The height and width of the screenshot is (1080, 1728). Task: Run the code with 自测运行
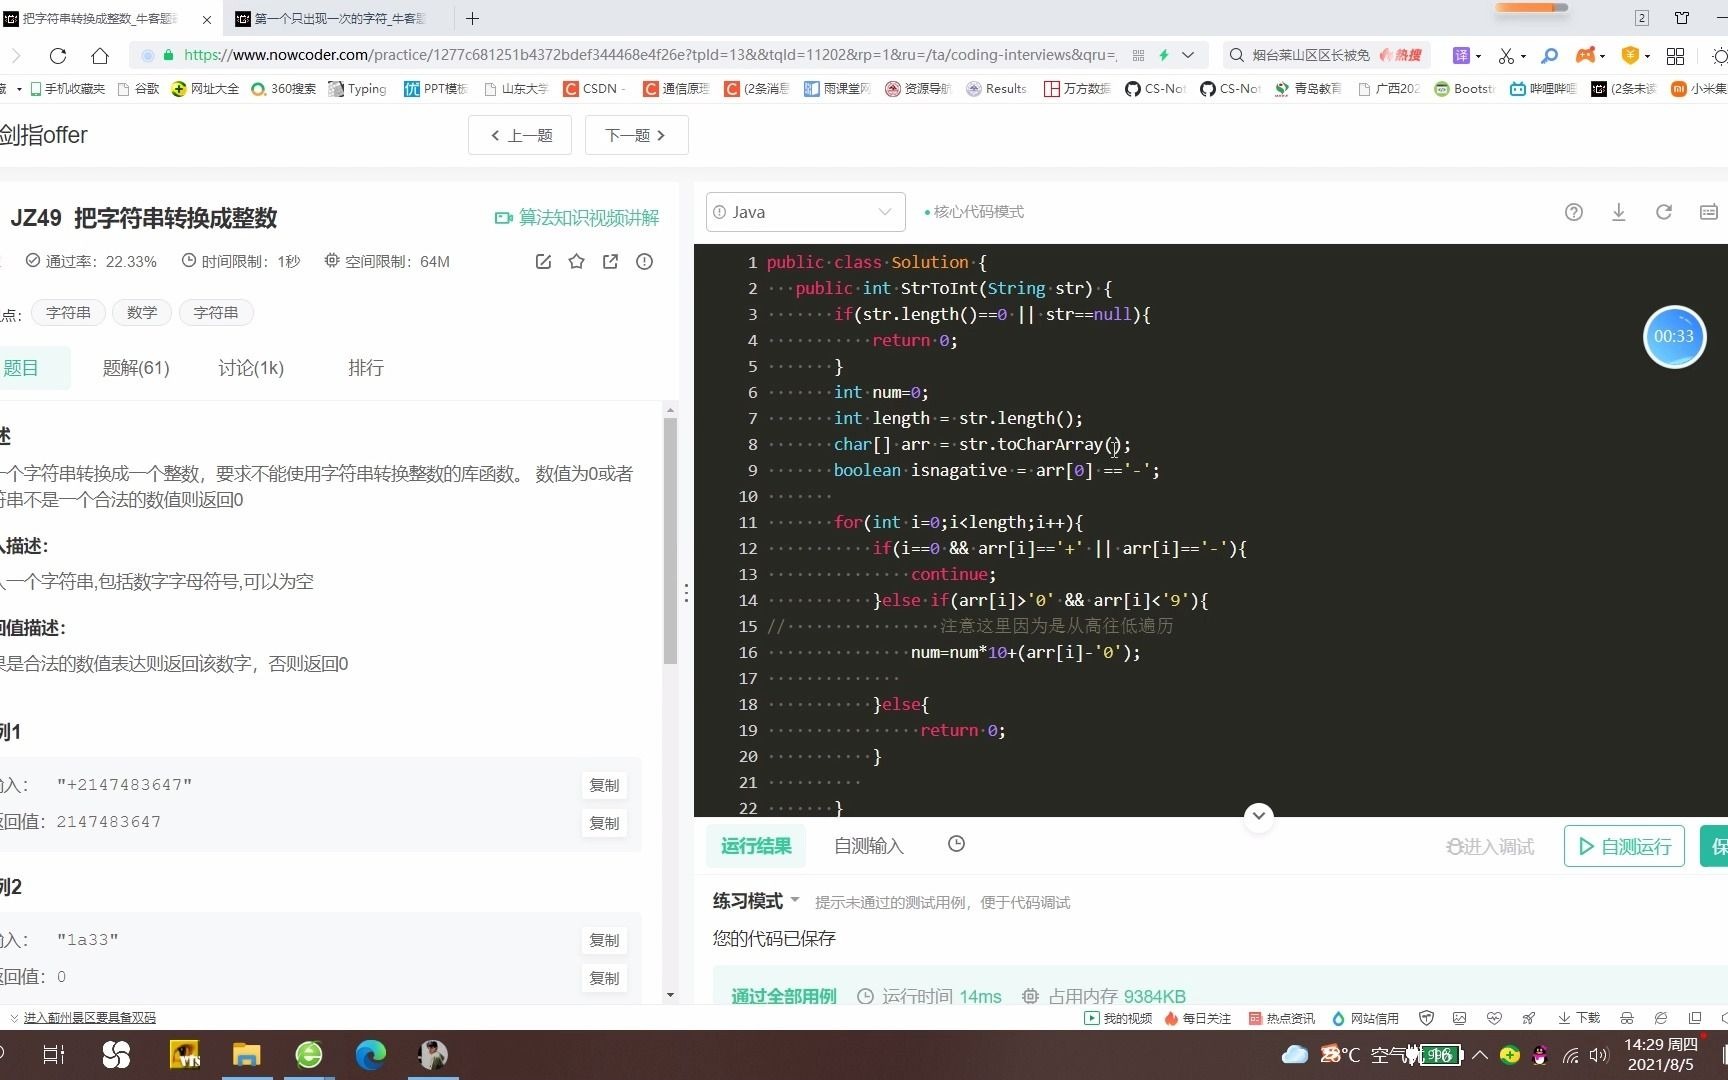1623,846
